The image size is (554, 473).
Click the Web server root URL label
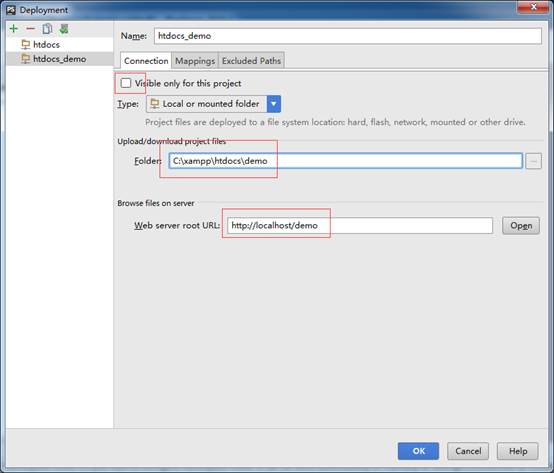pyautogui.click(x=177, y=225)
